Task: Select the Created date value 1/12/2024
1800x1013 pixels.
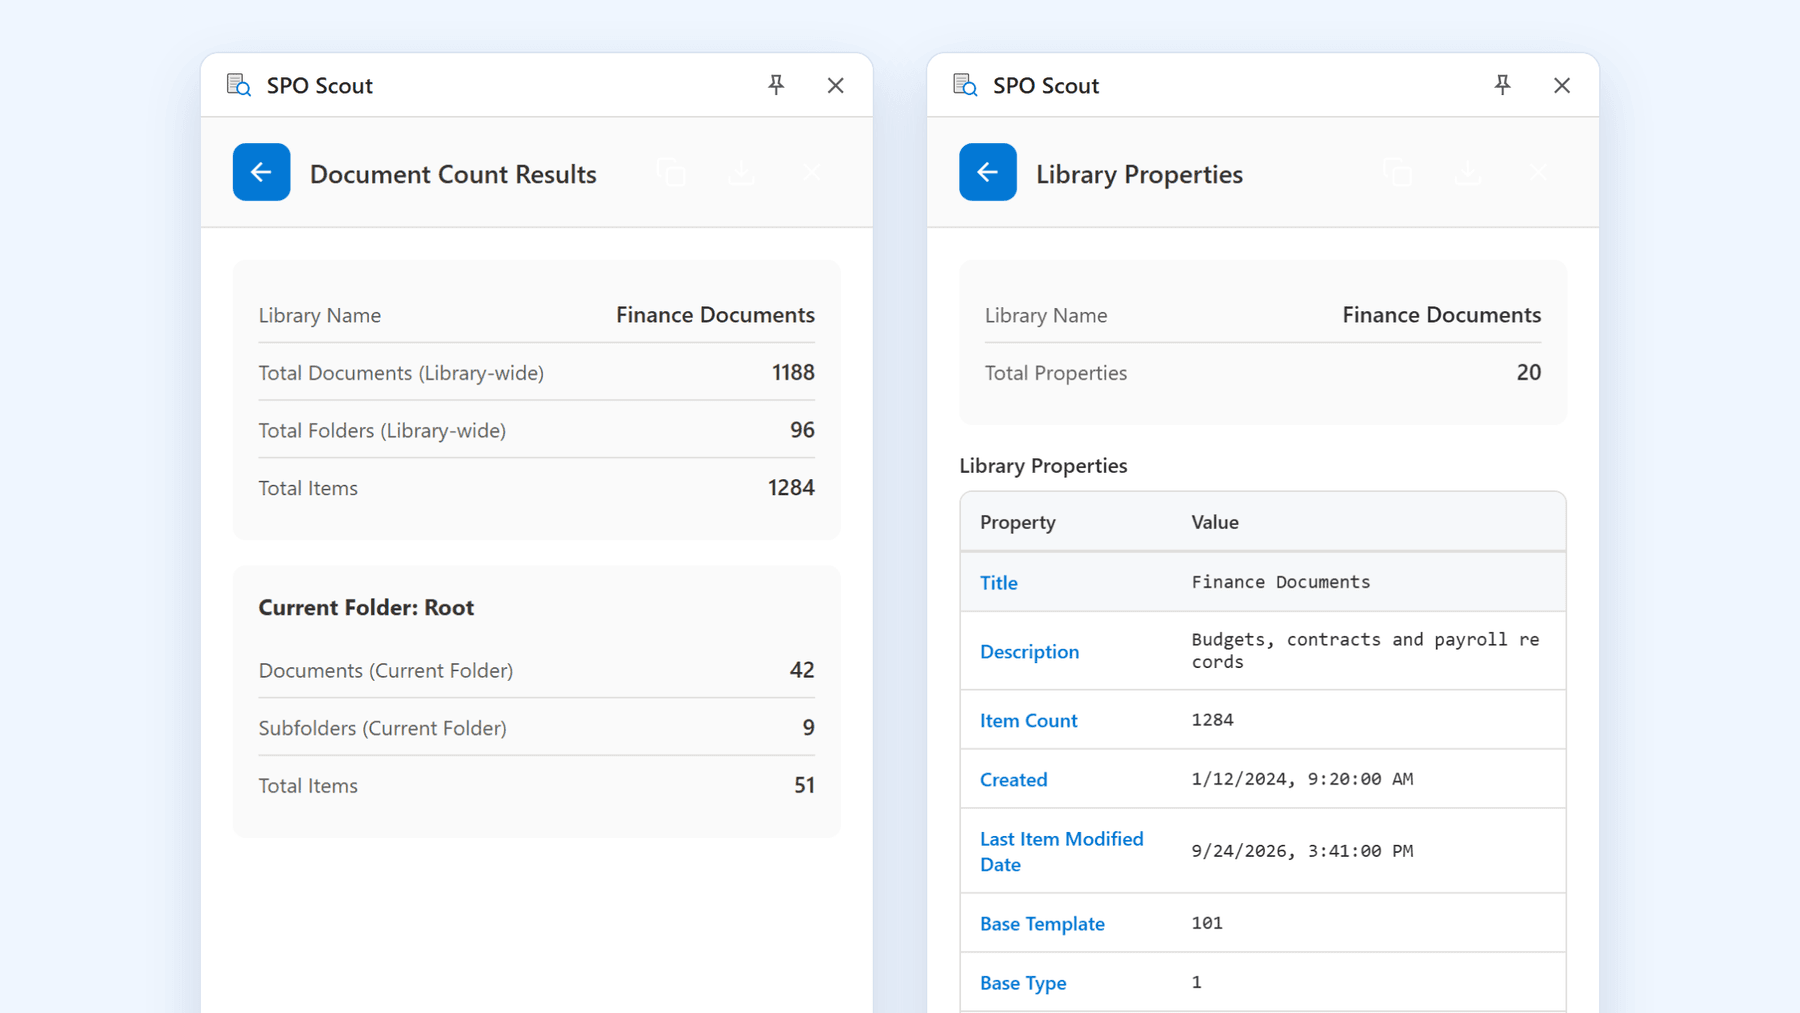Action: (1302, 779)
